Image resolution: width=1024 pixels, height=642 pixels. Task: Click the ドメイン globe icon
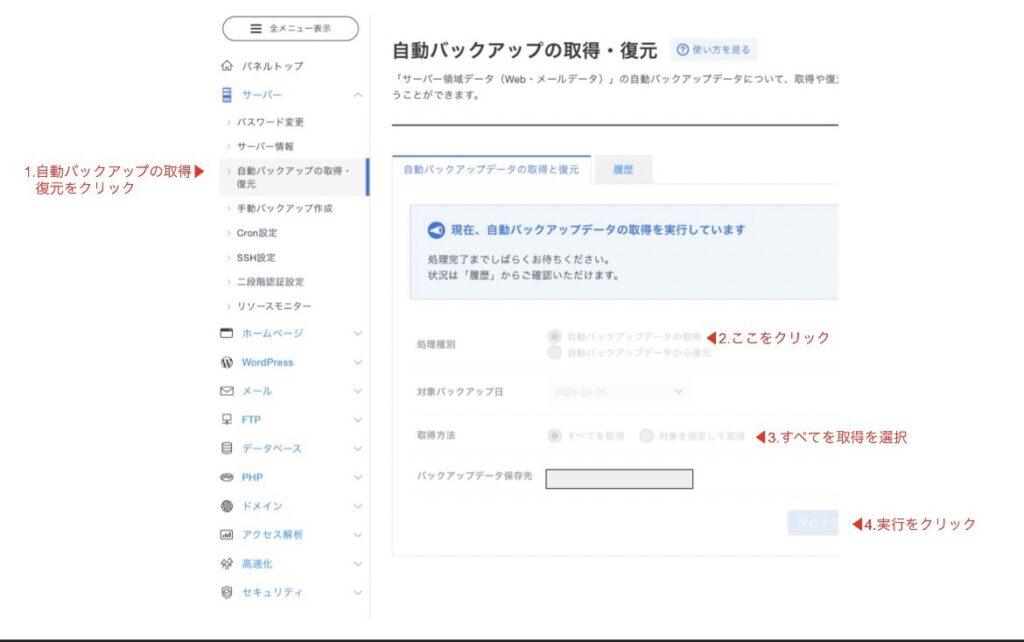(x=226, y=506)
